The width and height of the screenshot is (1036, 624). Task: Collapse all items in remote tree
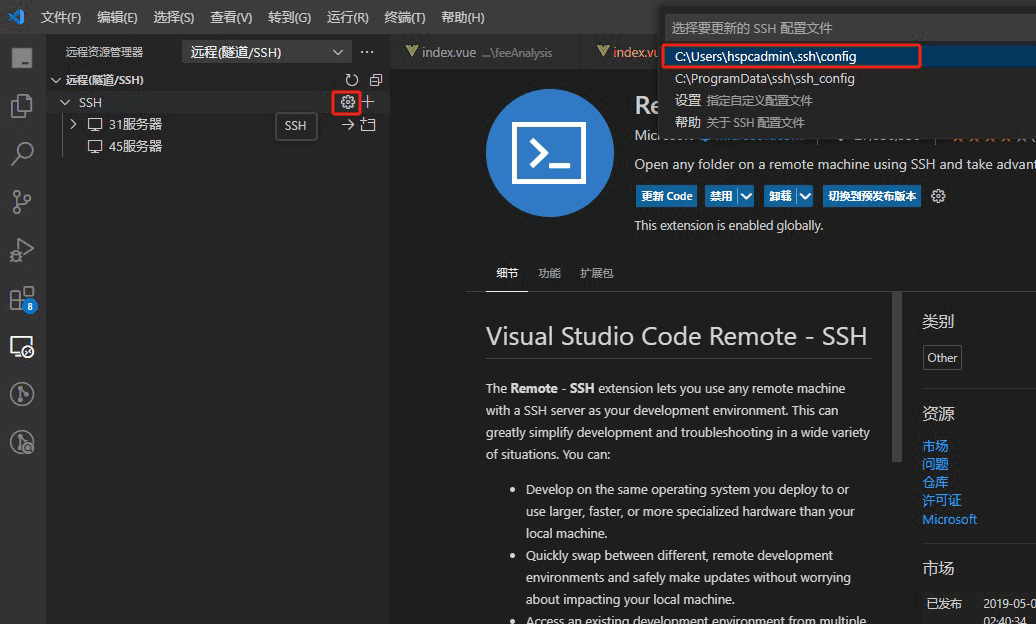(x=375, y=80)
